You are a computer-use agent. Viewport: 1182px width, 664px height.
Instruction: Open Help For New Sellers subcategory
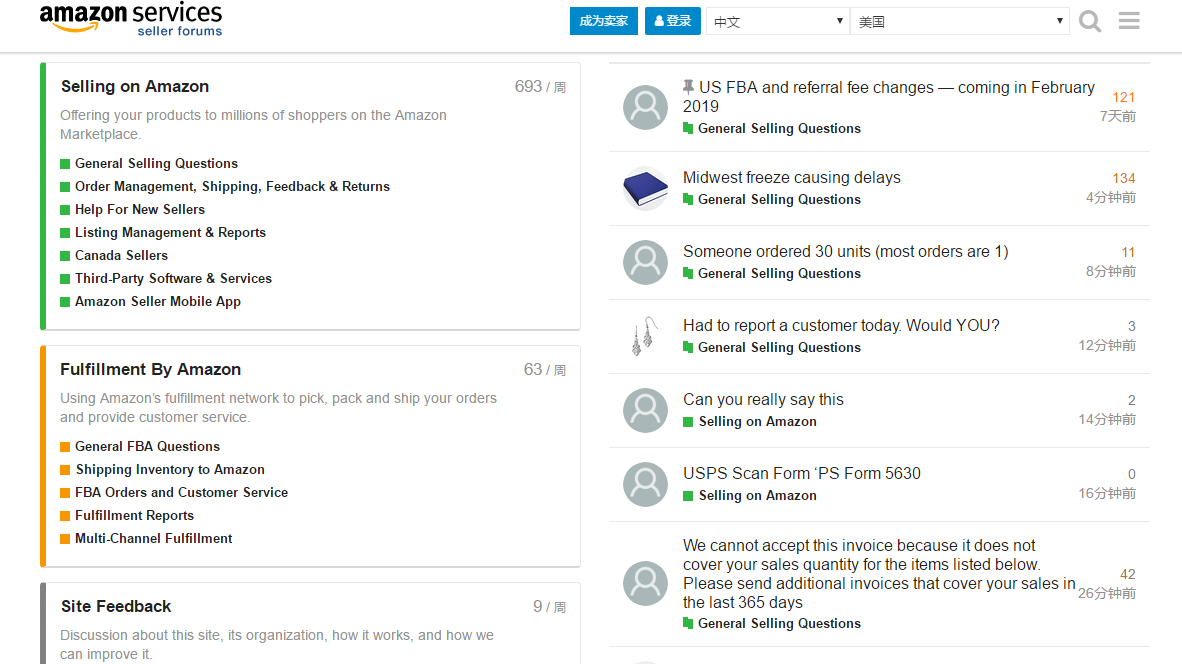140,210
